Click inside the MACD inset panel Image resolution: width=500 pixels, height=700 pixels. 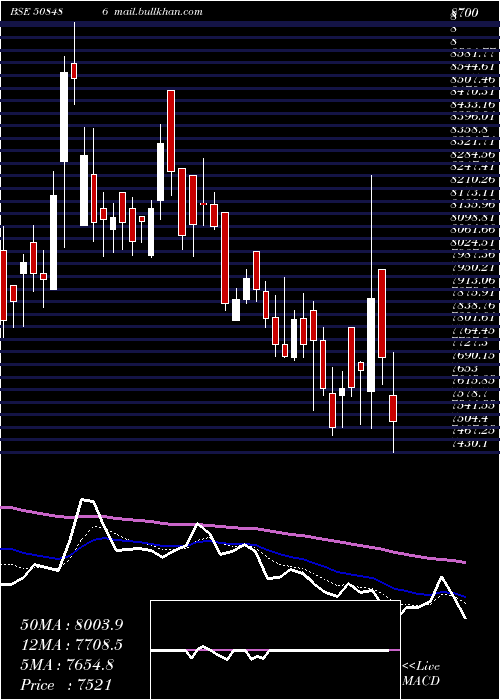(275, 650)
